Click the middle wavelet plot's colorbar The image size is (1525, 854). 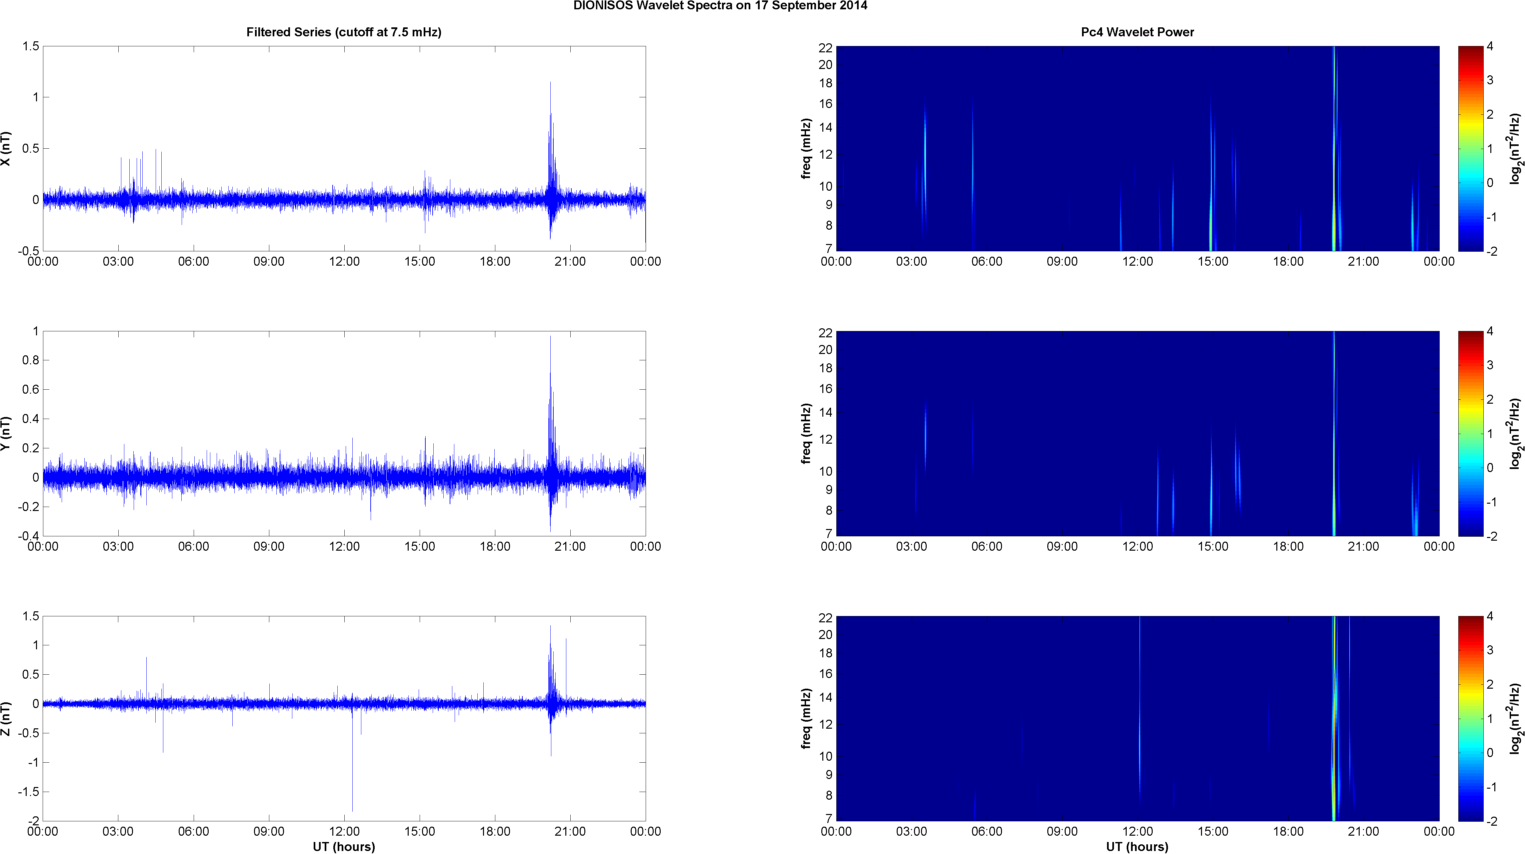pos(1470,433)
